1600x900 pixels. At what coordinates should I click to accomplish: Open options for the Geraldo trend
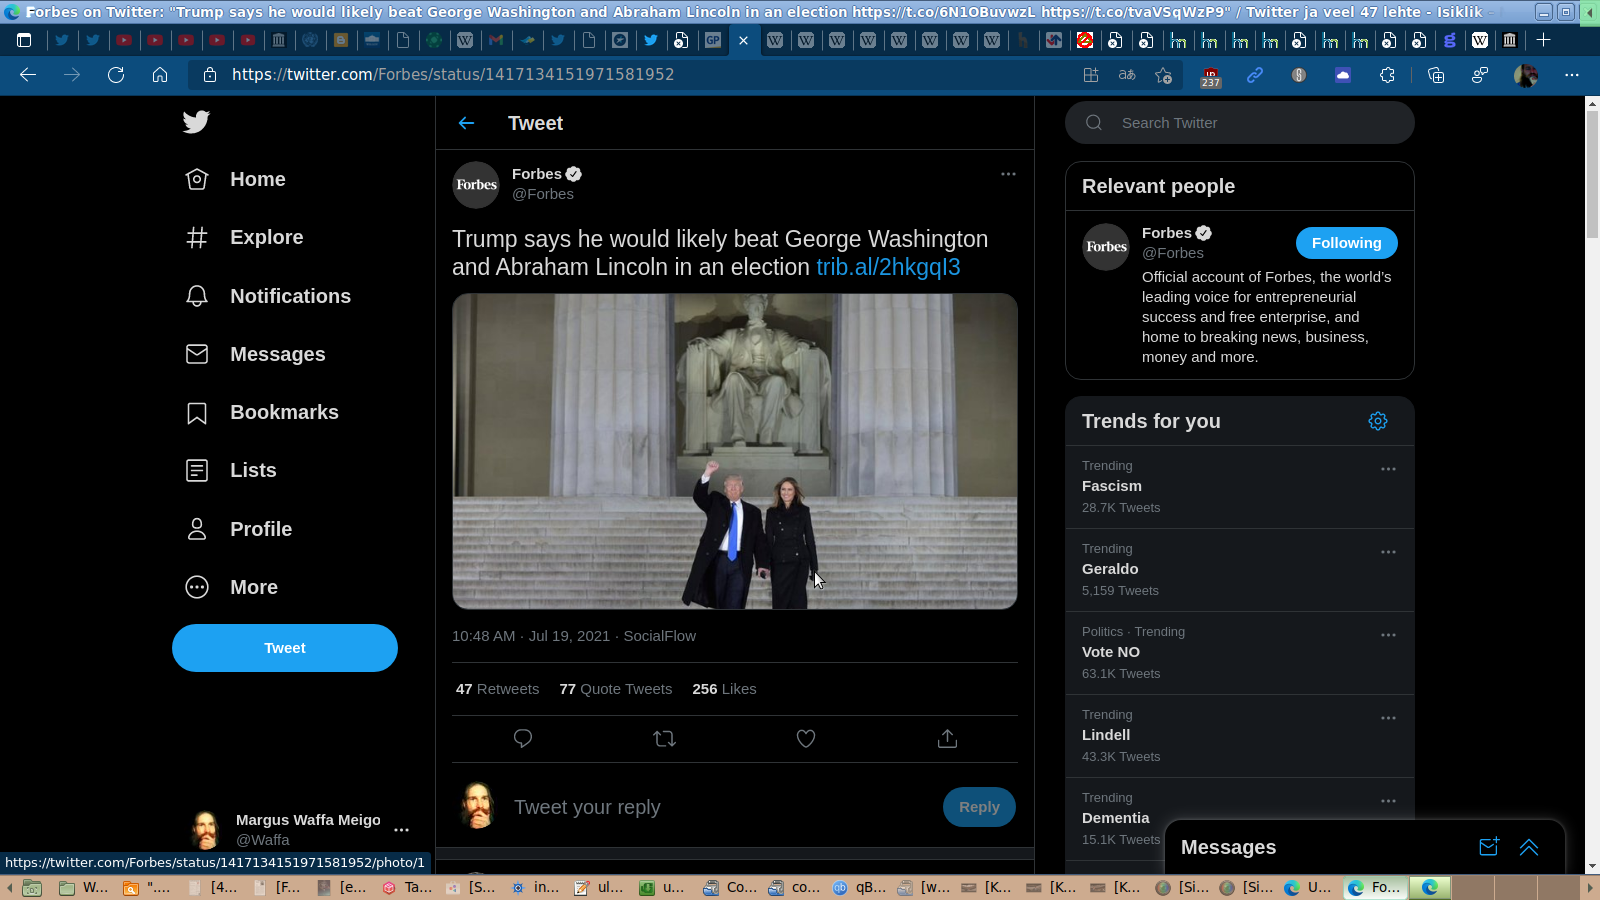[x=1388, y=552]
